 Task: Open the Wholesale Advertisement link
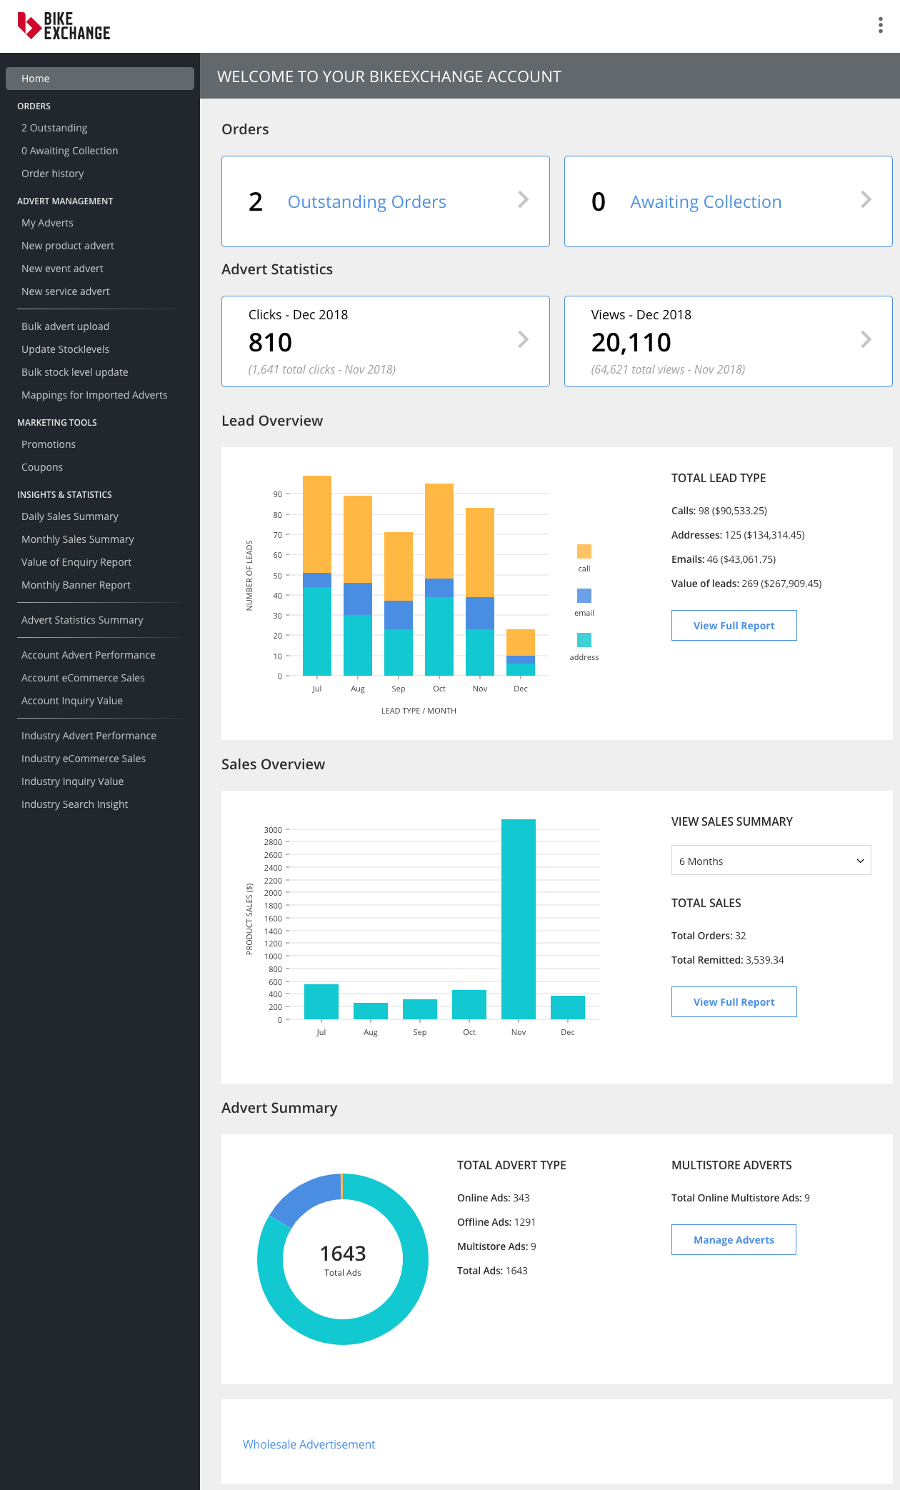tap(309, 1445)
